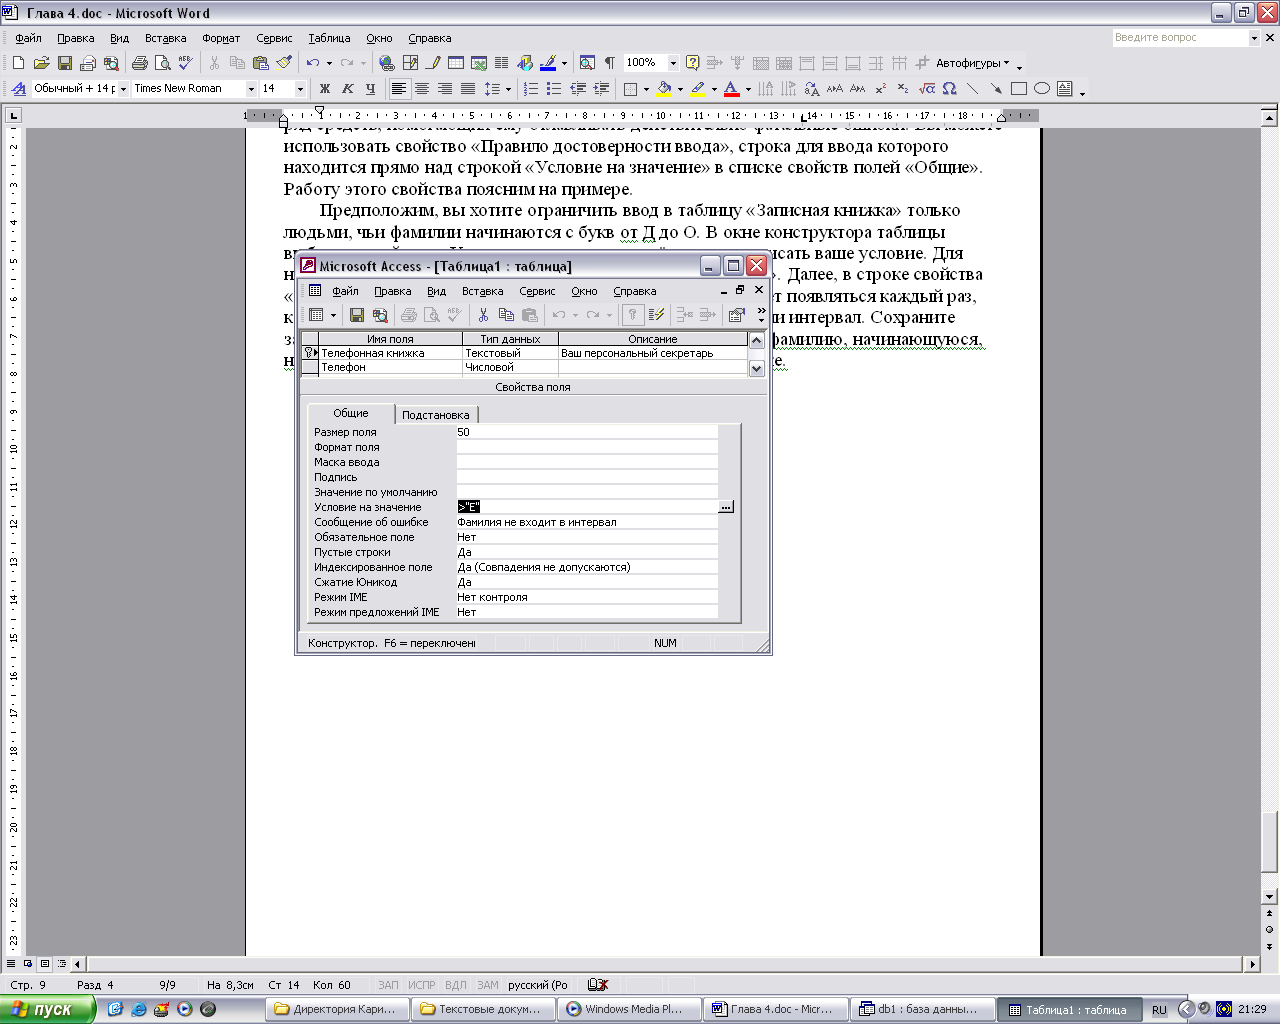
Task: Click the 'Телефон' field name cell
Action: click(391, 367)
